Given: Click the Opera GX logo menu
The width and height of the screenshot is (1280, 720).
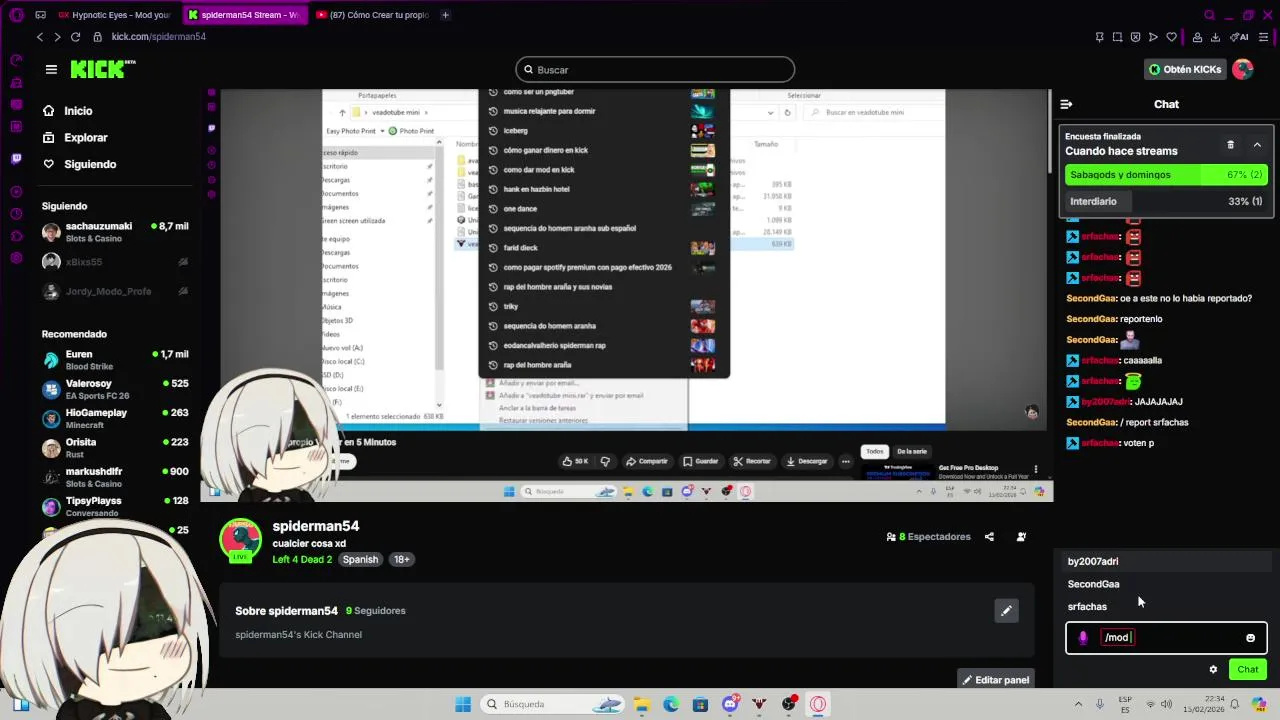Looking at the screenshot, I should 16,15.
